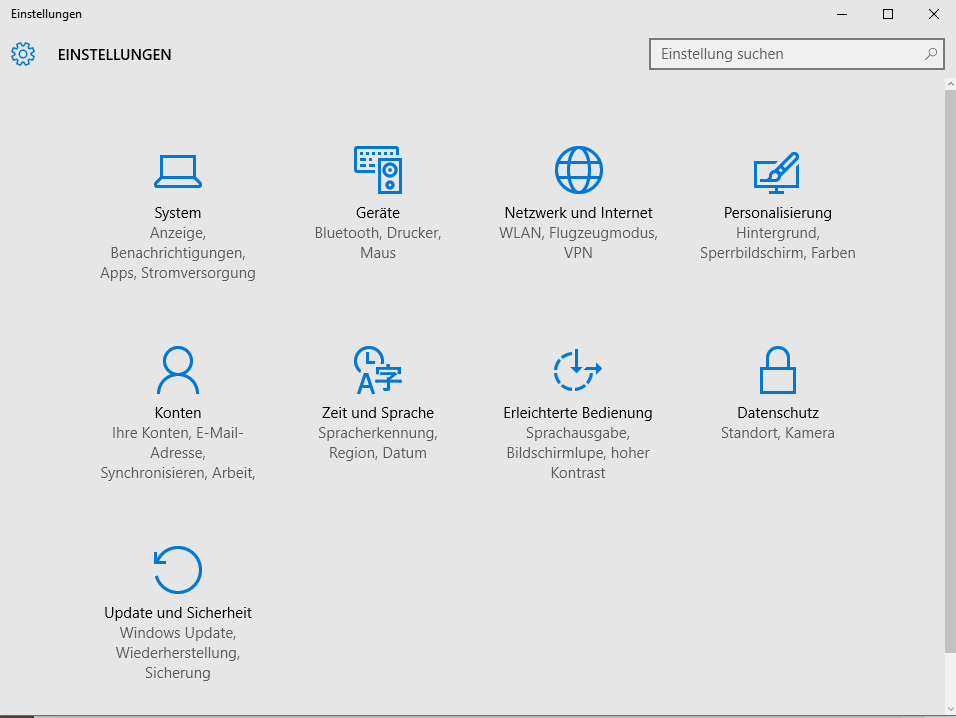Open System settings via the laptop icon

point(177,171)
